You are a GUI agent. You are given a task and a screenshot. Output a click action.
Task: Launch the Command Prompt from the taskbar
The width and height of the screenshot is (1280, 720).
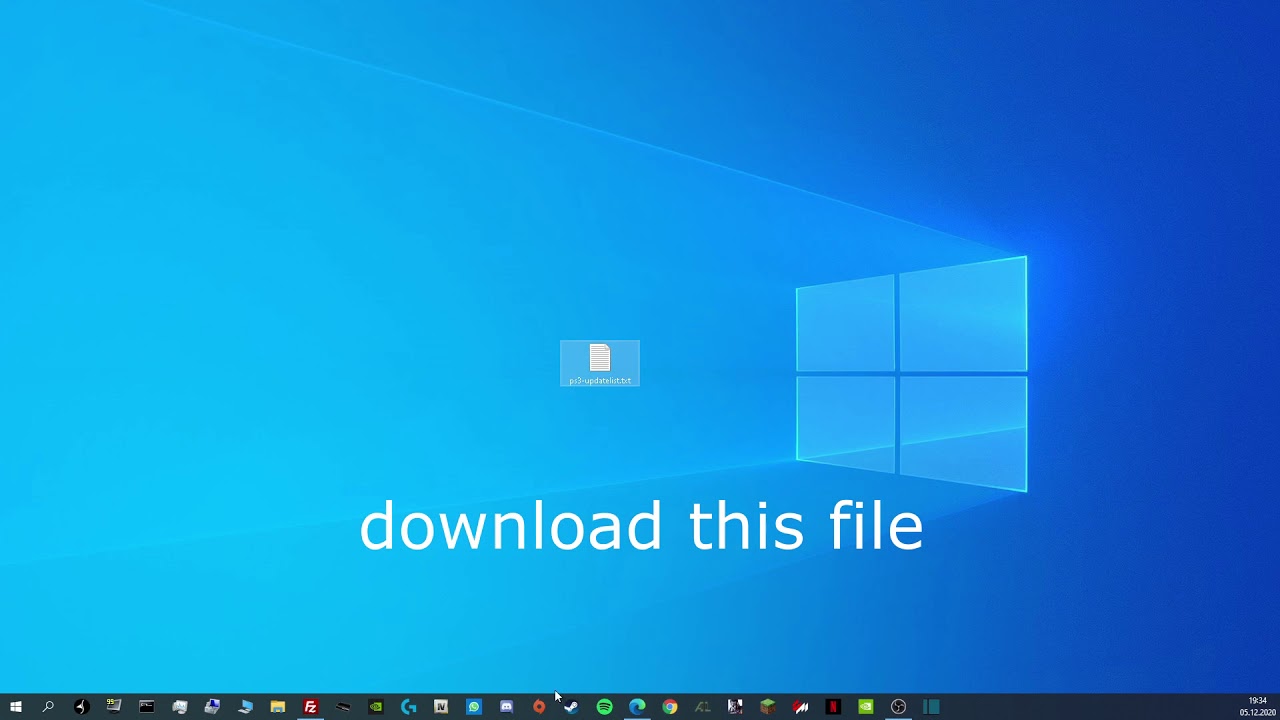(x=147, y=707)
